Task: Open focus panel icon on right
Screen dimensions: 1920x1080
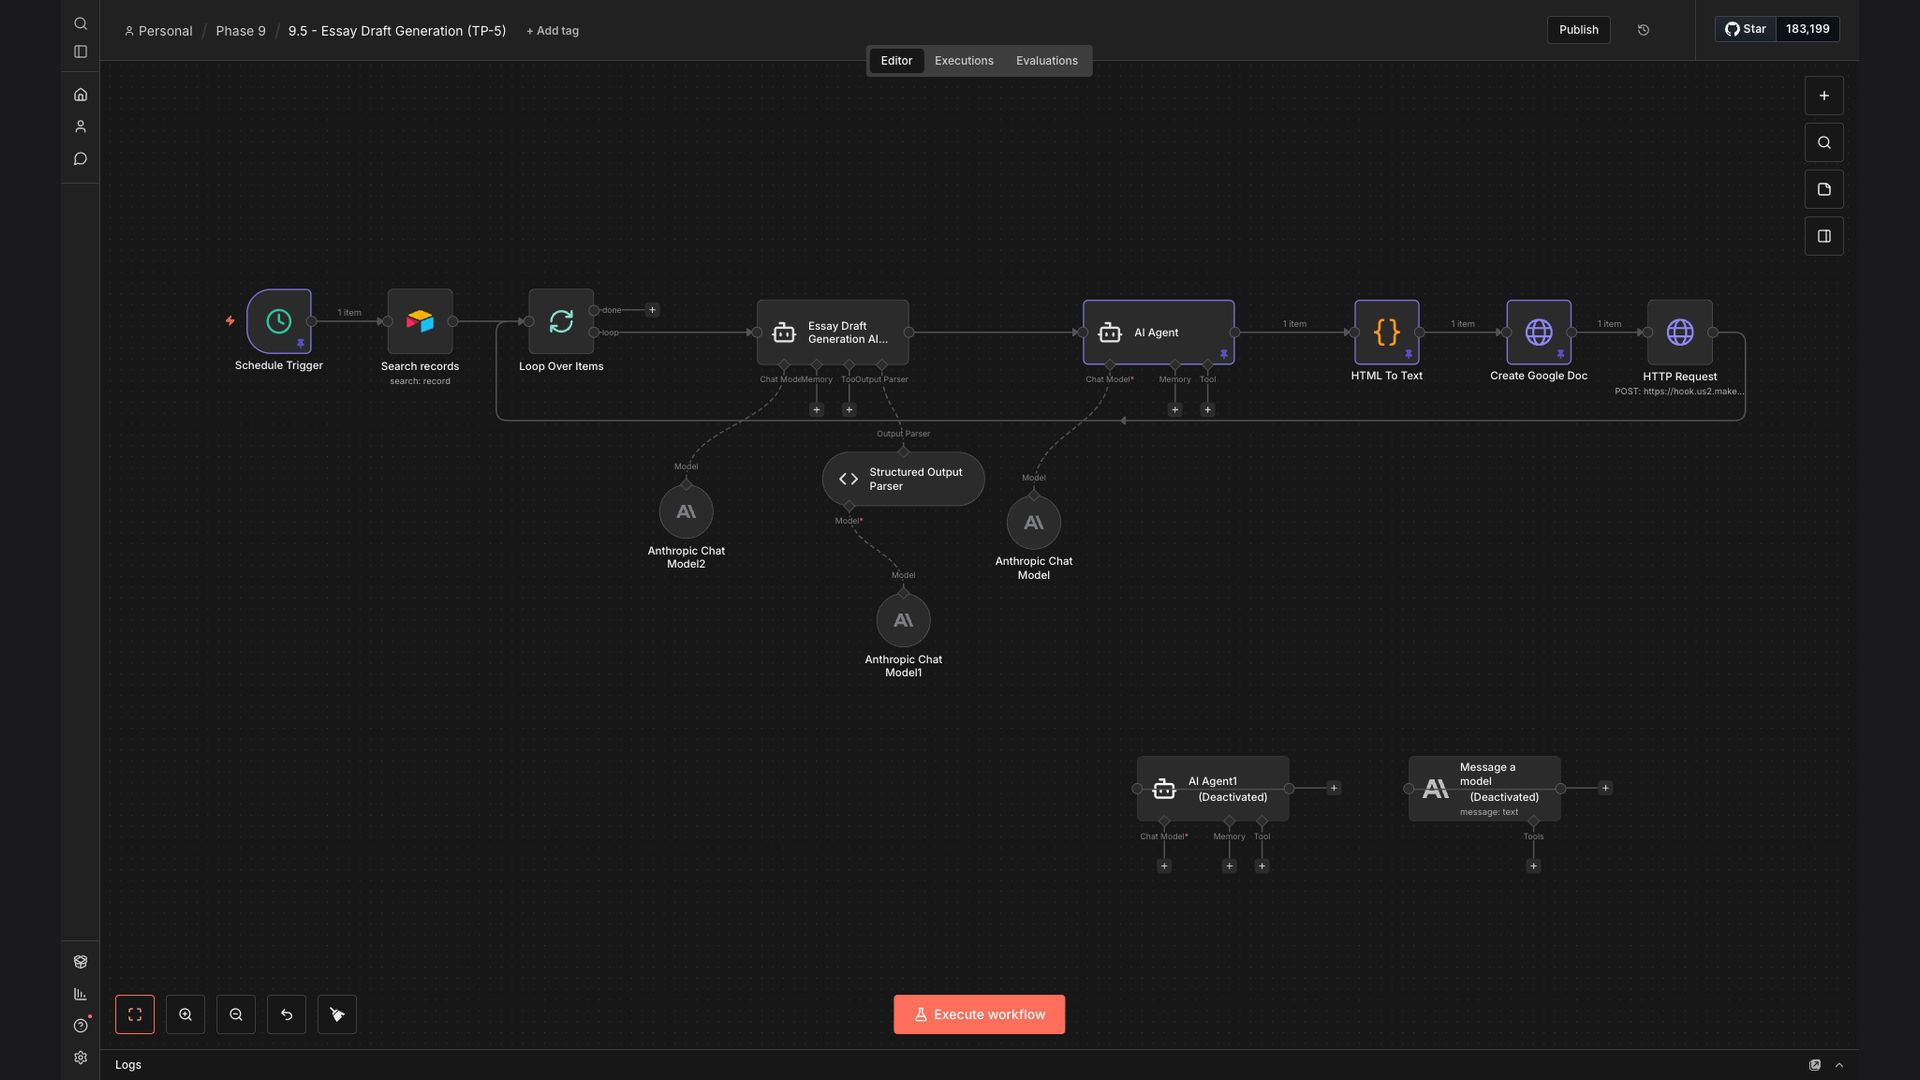Action: [x=1823, y=236]
